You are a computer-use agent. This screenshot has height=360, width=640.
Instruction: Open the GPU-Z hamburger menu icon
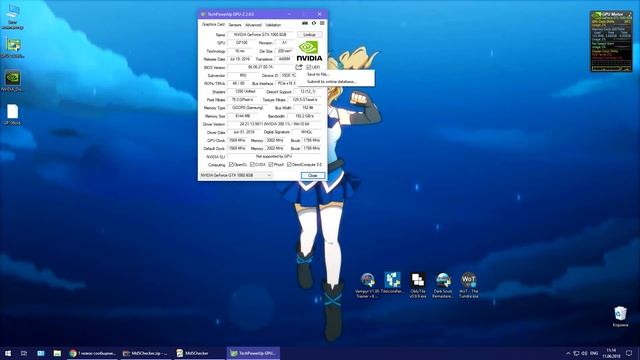[x=322, y=23]
